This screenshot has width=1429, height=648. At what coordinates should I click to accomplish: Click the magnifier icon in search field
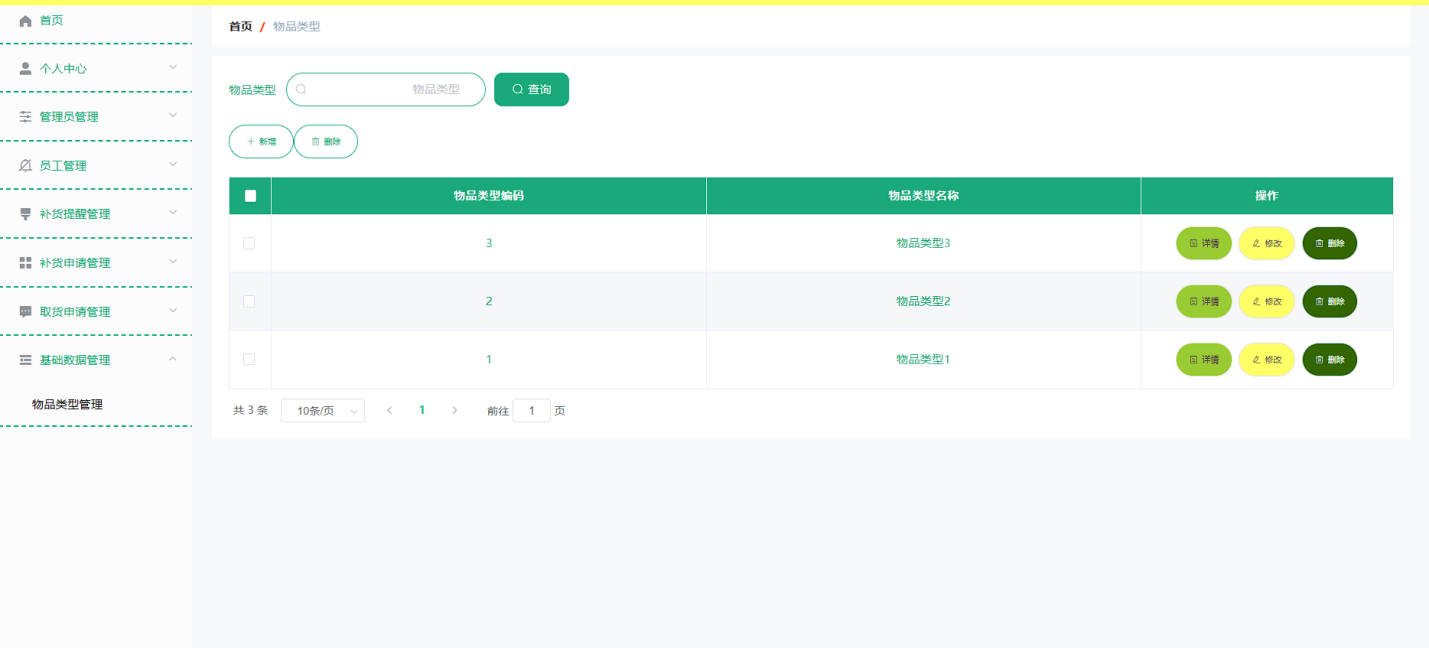point(301,89)
